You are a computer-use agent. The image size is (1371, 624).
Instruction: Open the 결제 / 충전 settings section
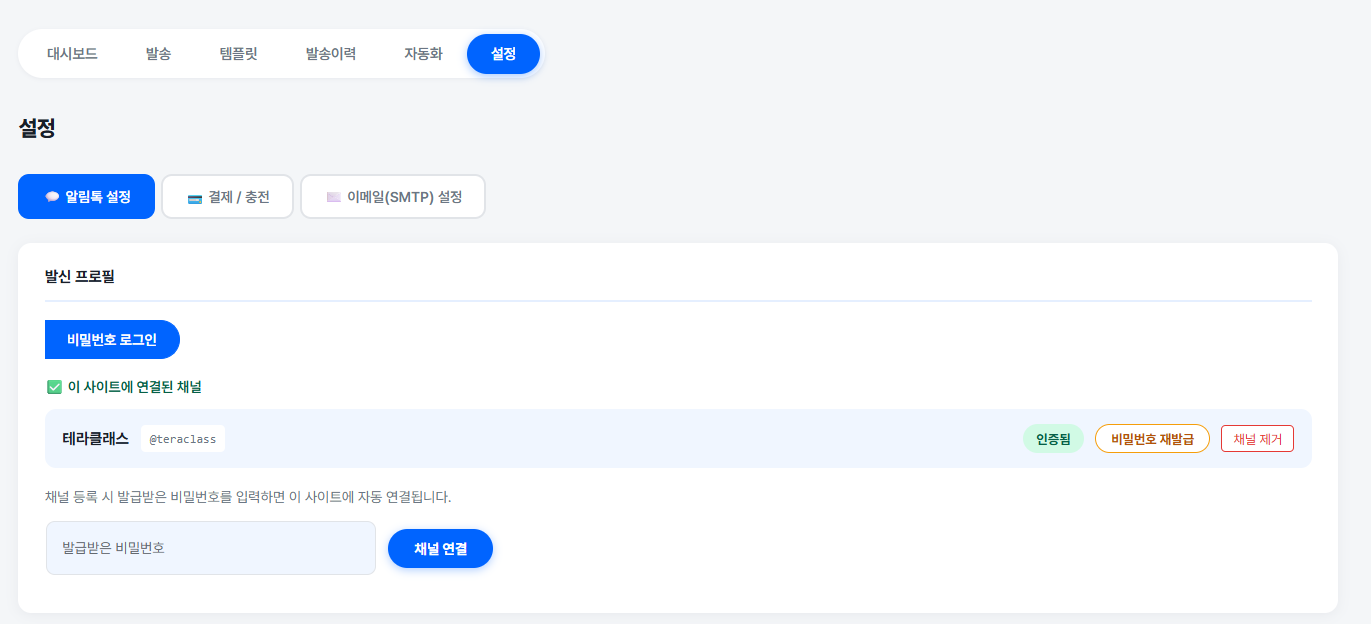(227, 196)
